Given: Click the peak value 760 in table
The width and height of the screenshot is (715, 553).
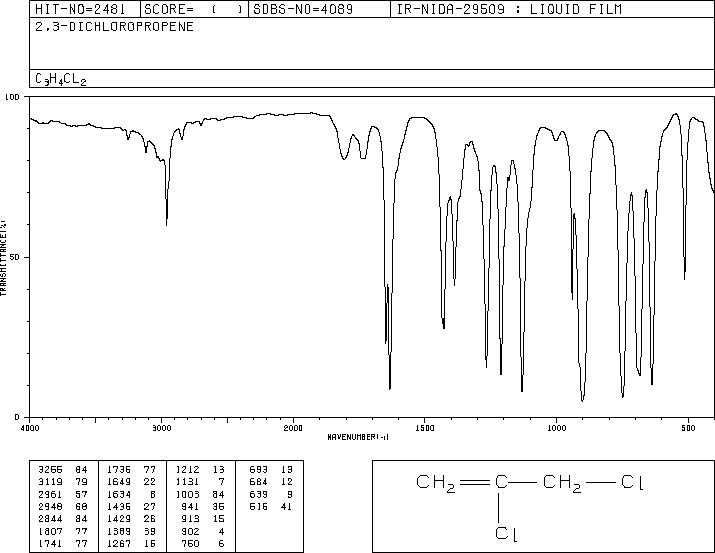Looking at the screenshot, I should (191, 544).
